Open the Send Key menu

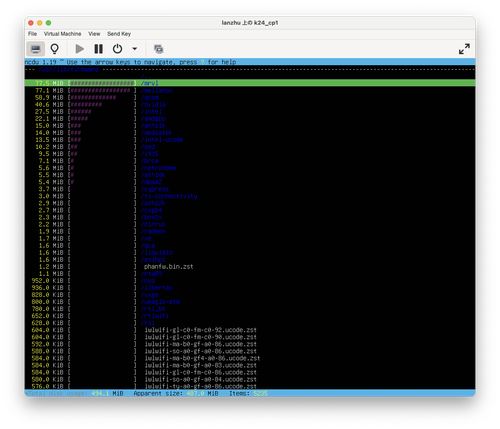[119, 34]
